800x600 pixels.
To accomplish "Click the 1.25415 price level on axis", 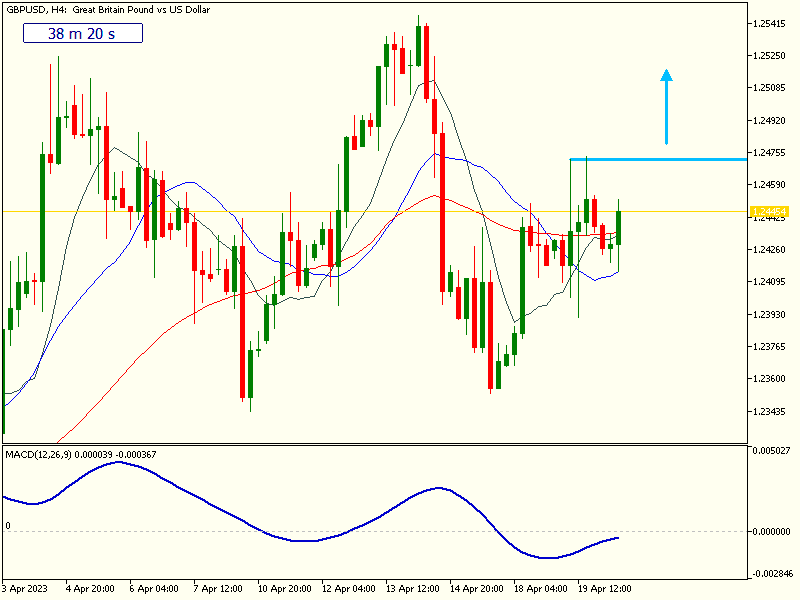I will [770, 23].
